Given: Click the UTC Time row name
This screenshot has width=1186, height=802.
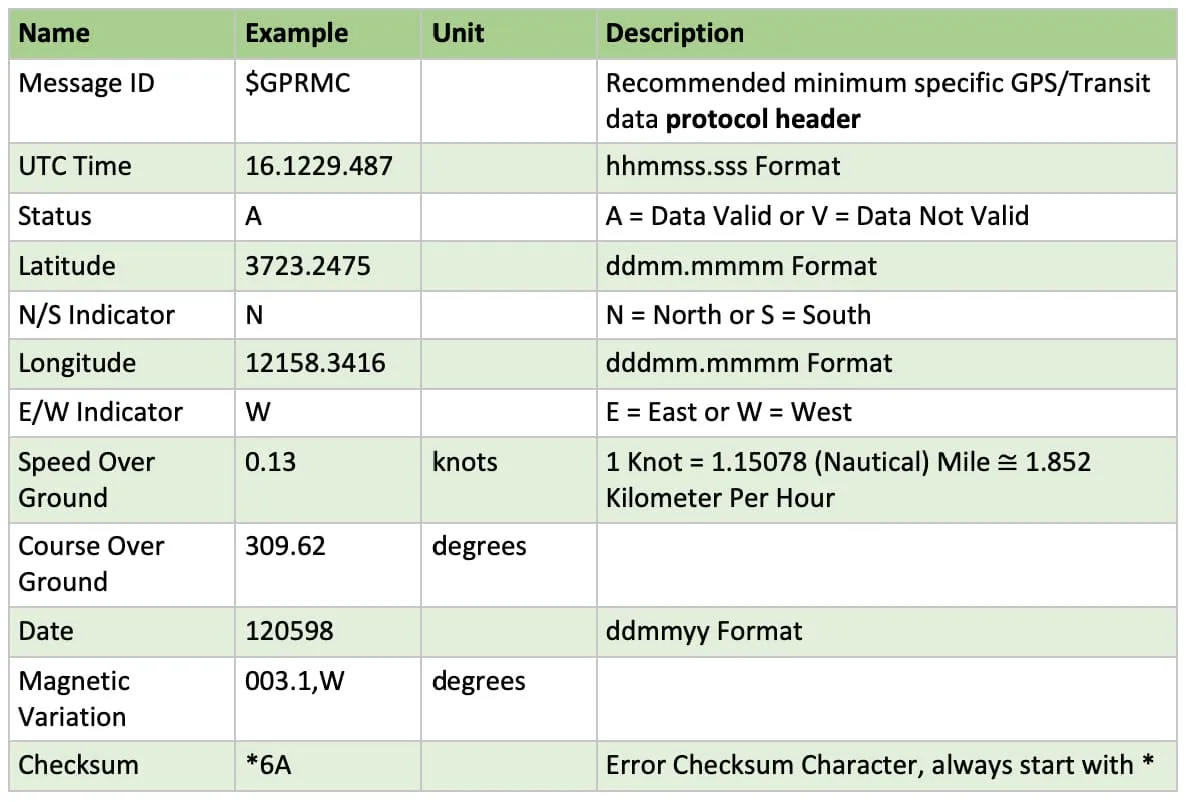Looking at the screenshot, I should coord(75,166).
